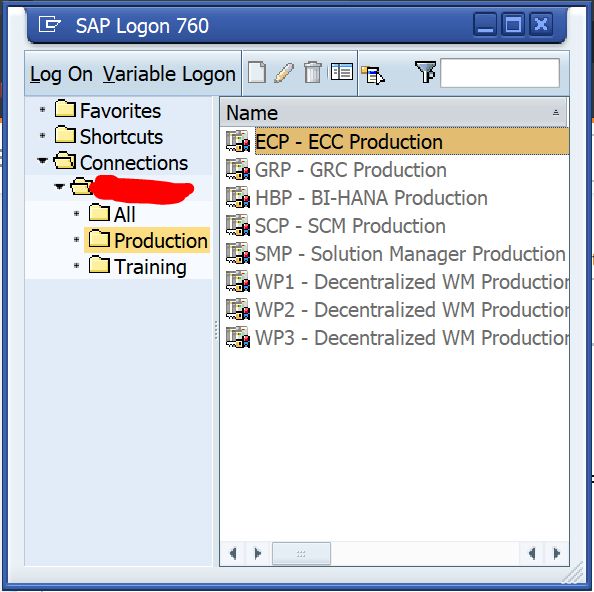Click the Variable Logon button
Viewport: 594px width, 592px height.
(x=169, y=74)
